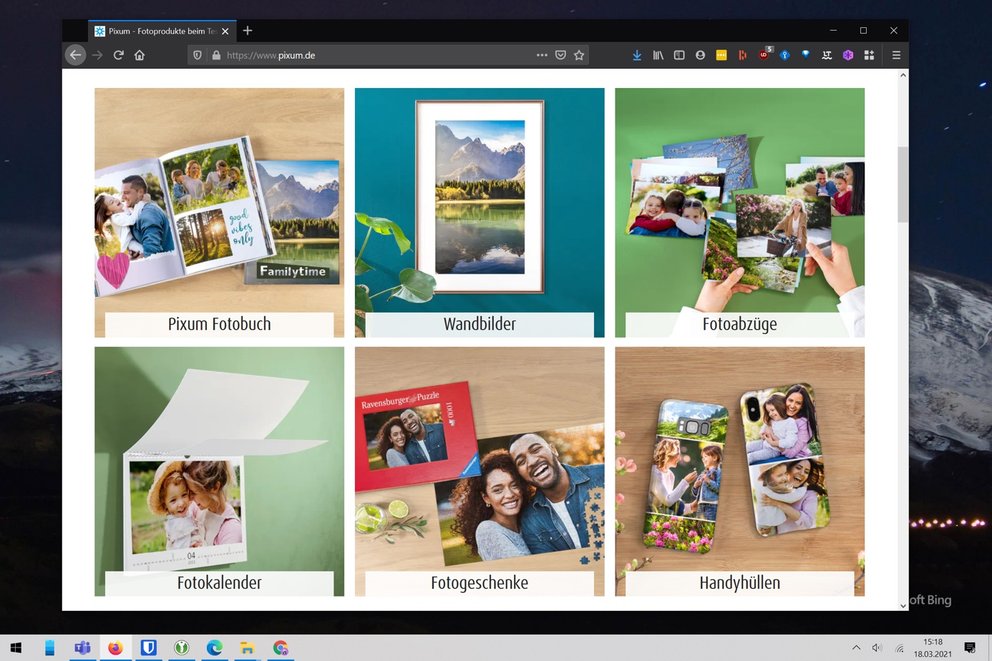Open the Windows notification center
The width and height of the screenshot is (992, 661).
click(970, 648)
